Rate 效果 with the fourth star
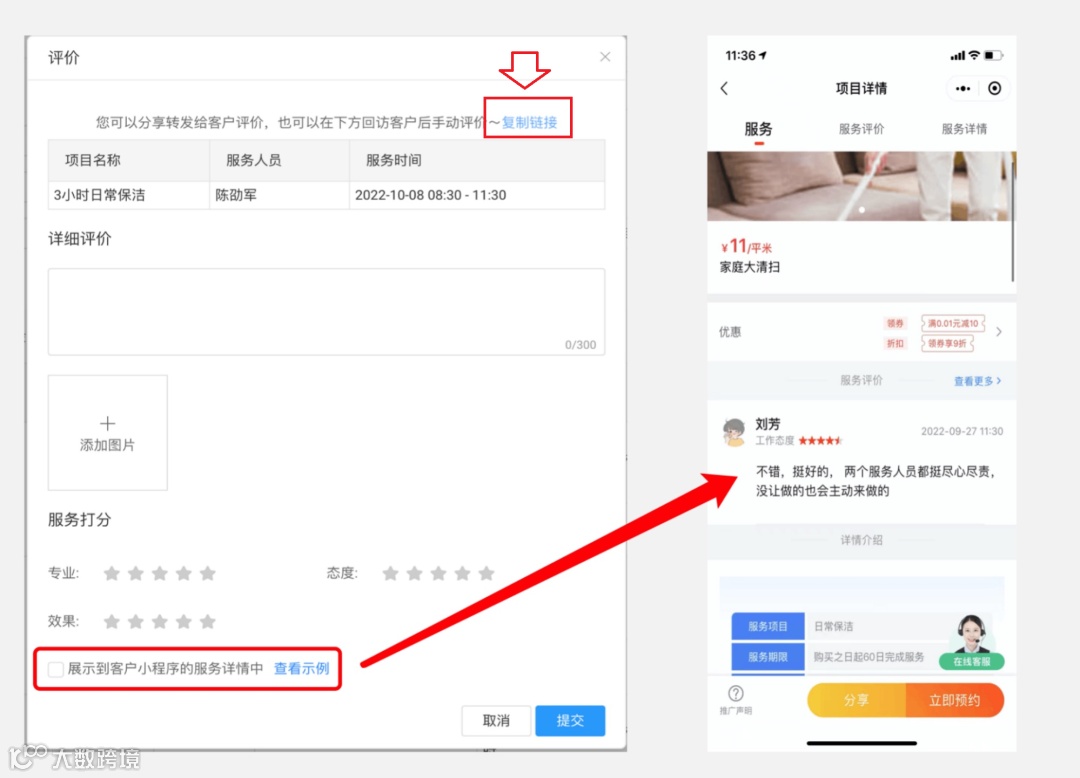Viewport: 1080px width, 778px height. point(183,622)
